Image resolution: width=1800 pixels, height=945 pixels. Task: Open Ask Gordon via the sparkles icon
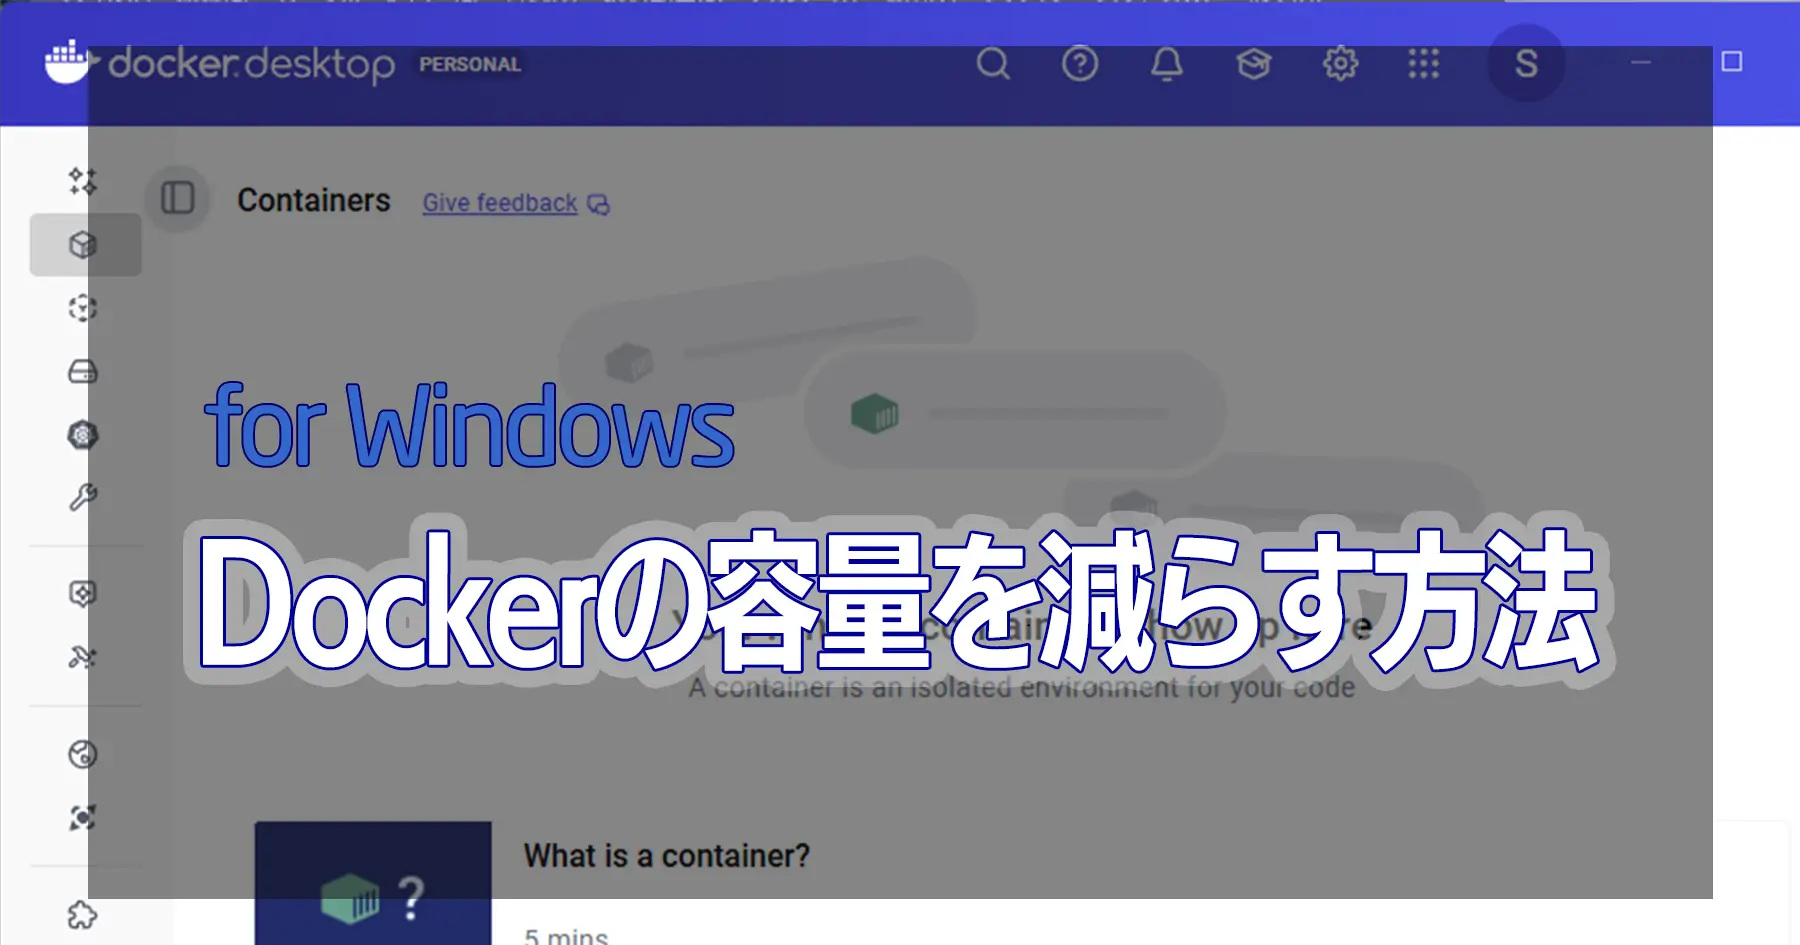(85, 183)
